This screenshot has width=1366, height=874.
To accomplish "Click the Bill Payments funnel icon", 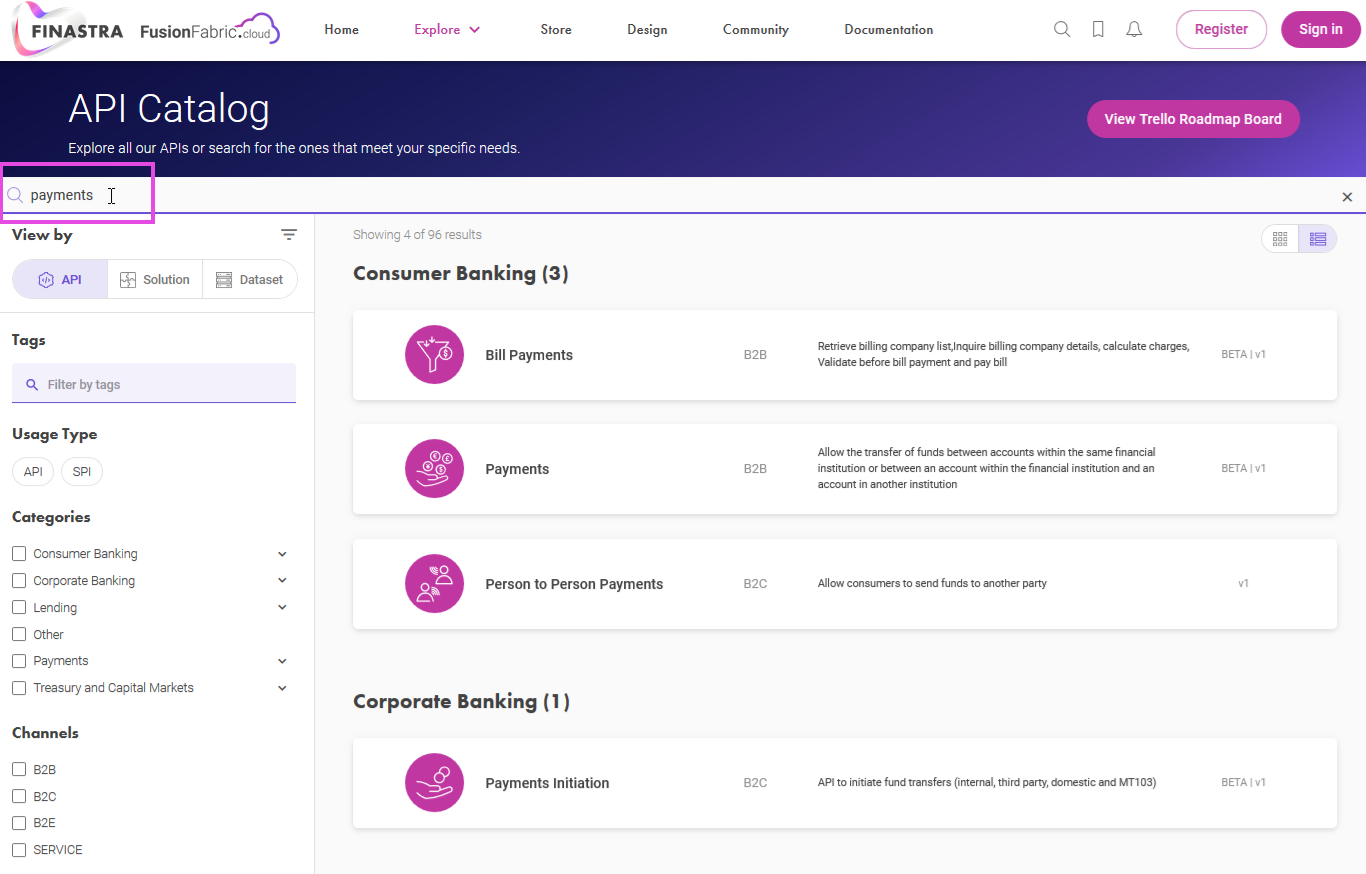I will tap(434, 354).
